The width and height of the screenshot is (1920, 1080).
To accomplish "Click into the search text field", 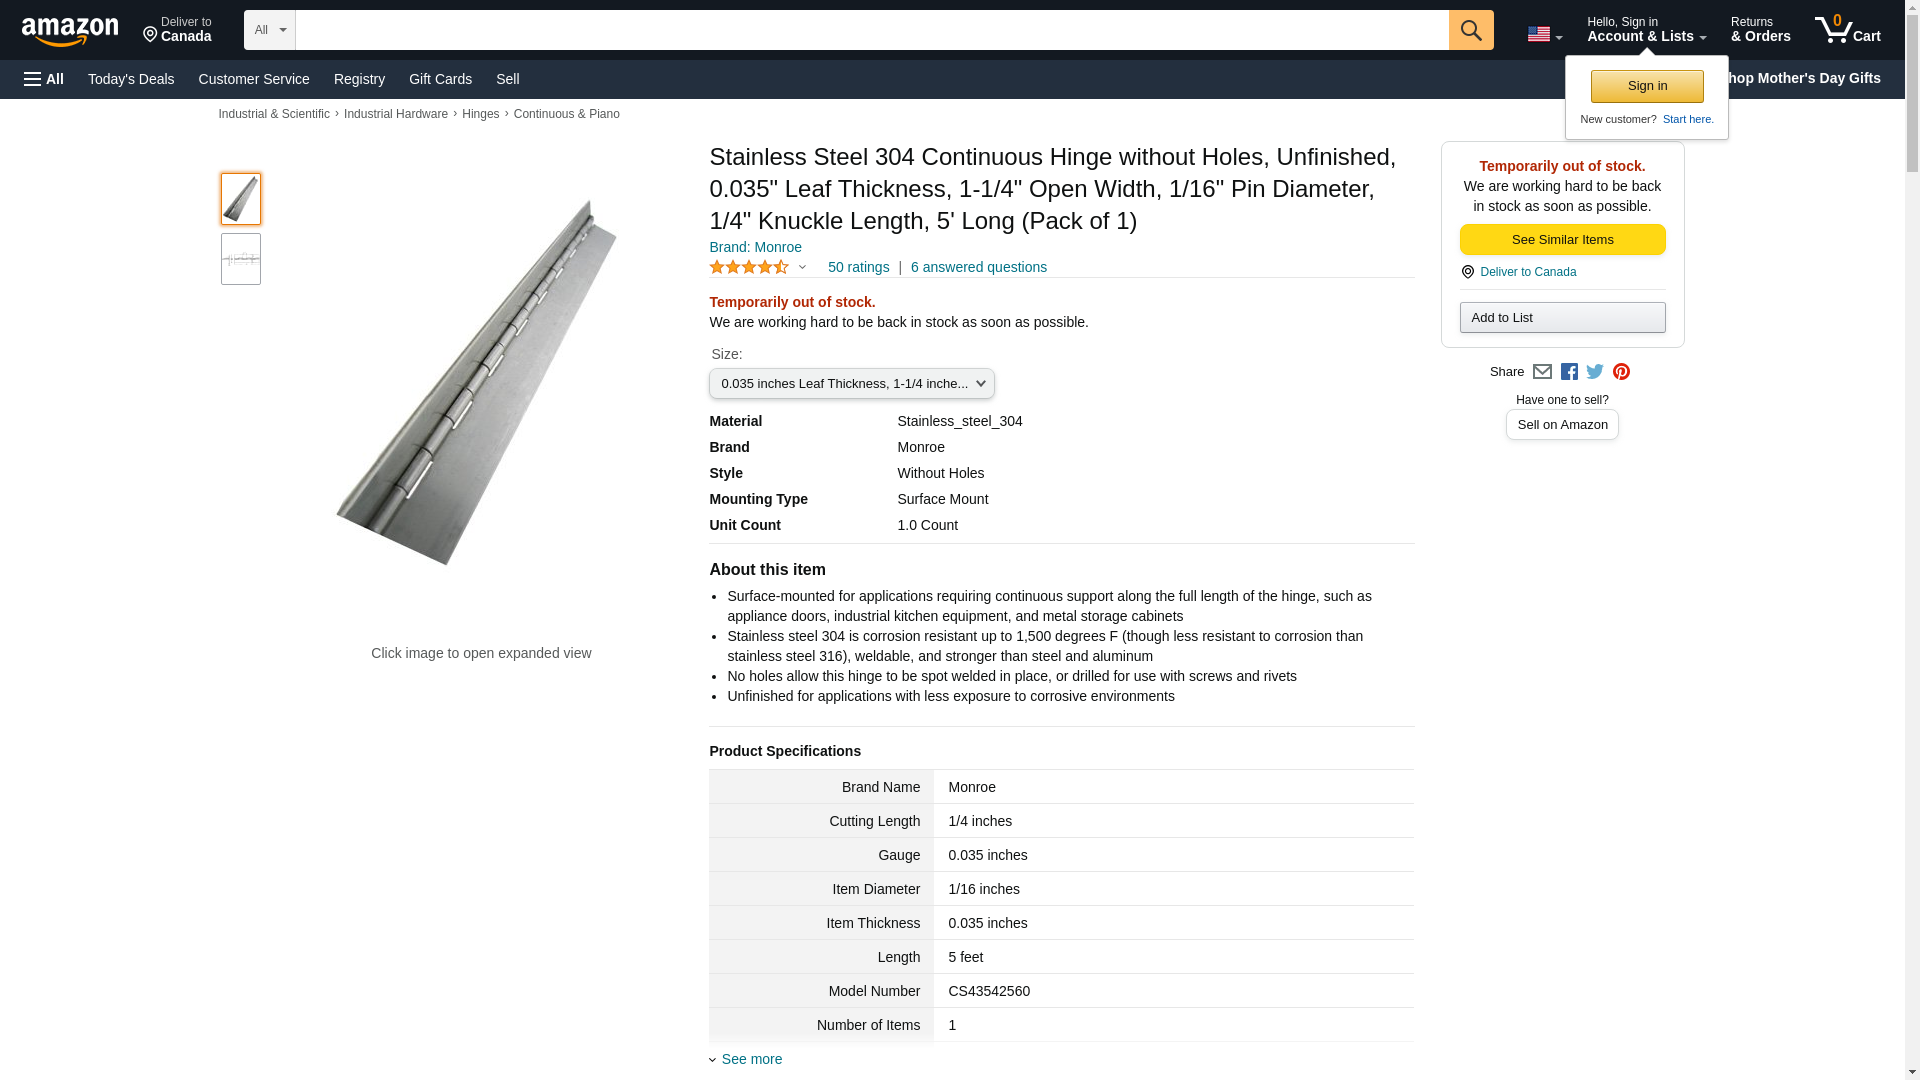I will point(871,30).
